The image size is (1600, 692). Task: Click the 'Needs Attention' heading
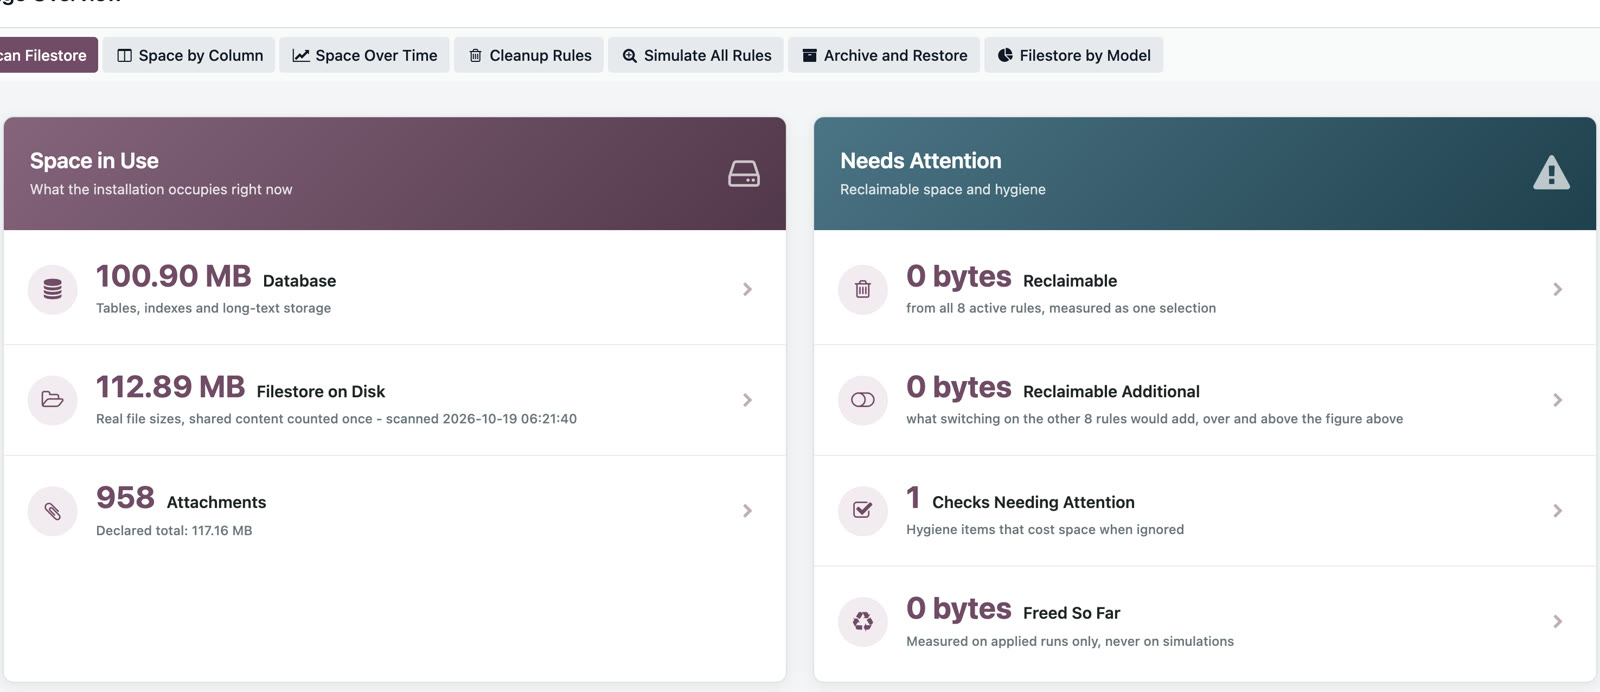pos(921,161)
